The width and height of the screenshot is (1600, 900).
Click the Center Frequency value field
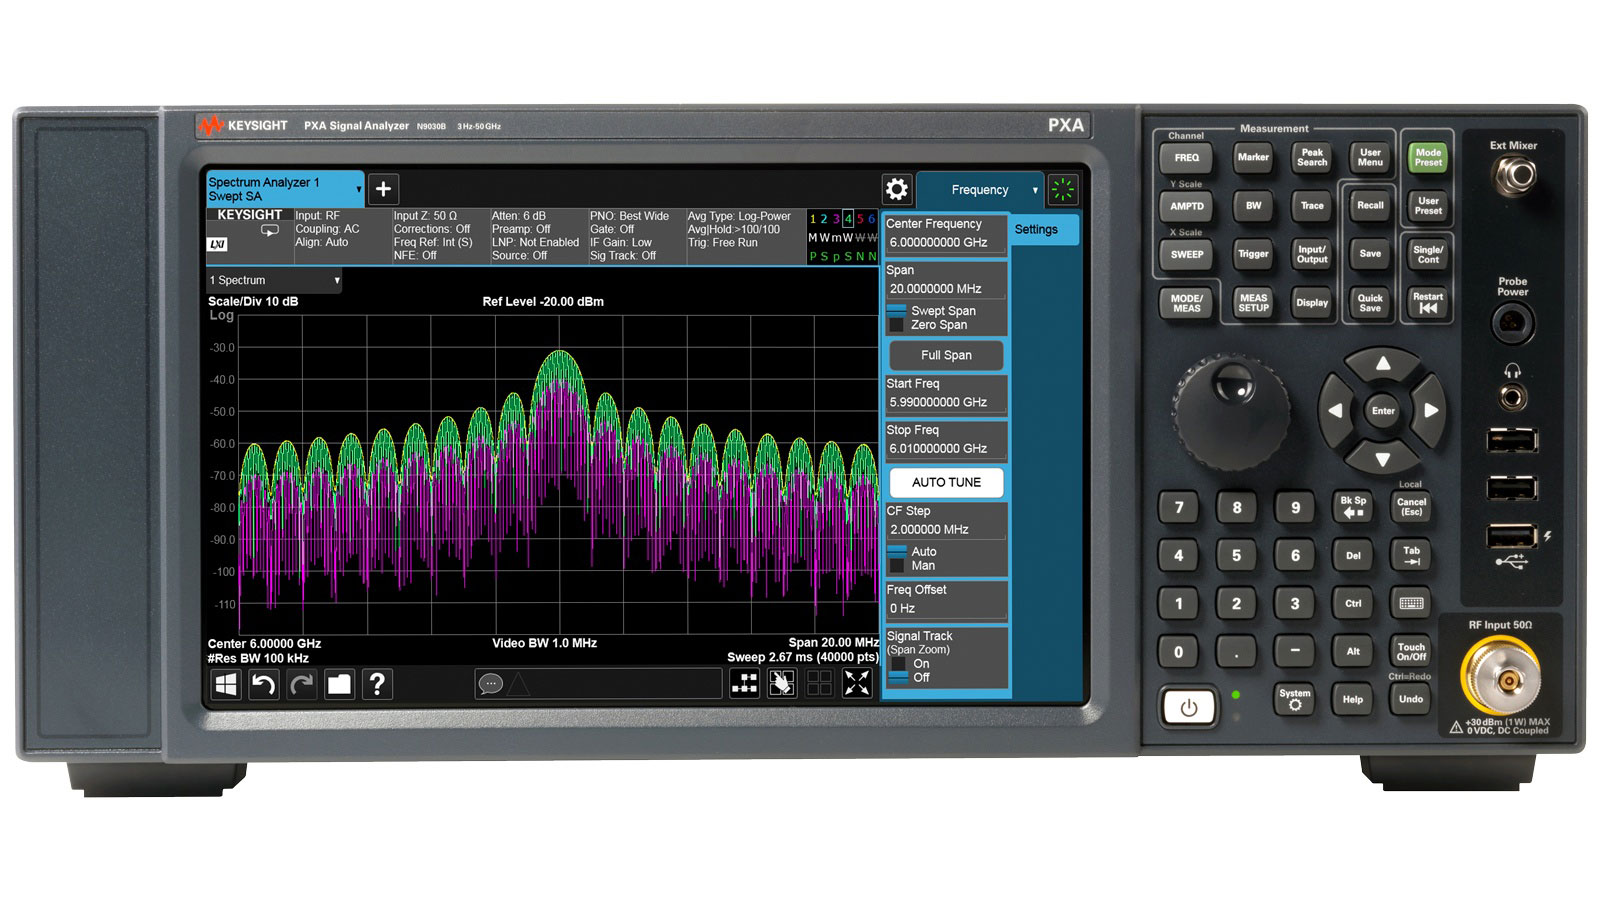click(945, 242)
